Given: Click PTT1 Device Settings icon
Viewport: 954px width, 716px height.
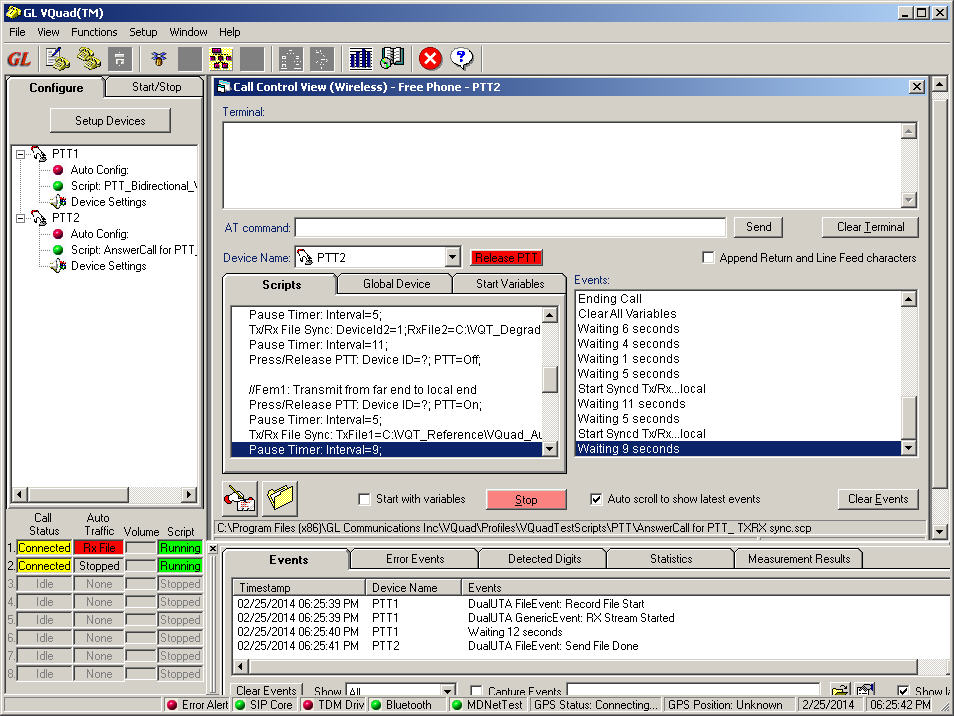Looking at the screenshot, I should pyautogui.click(x=58, y=201).
